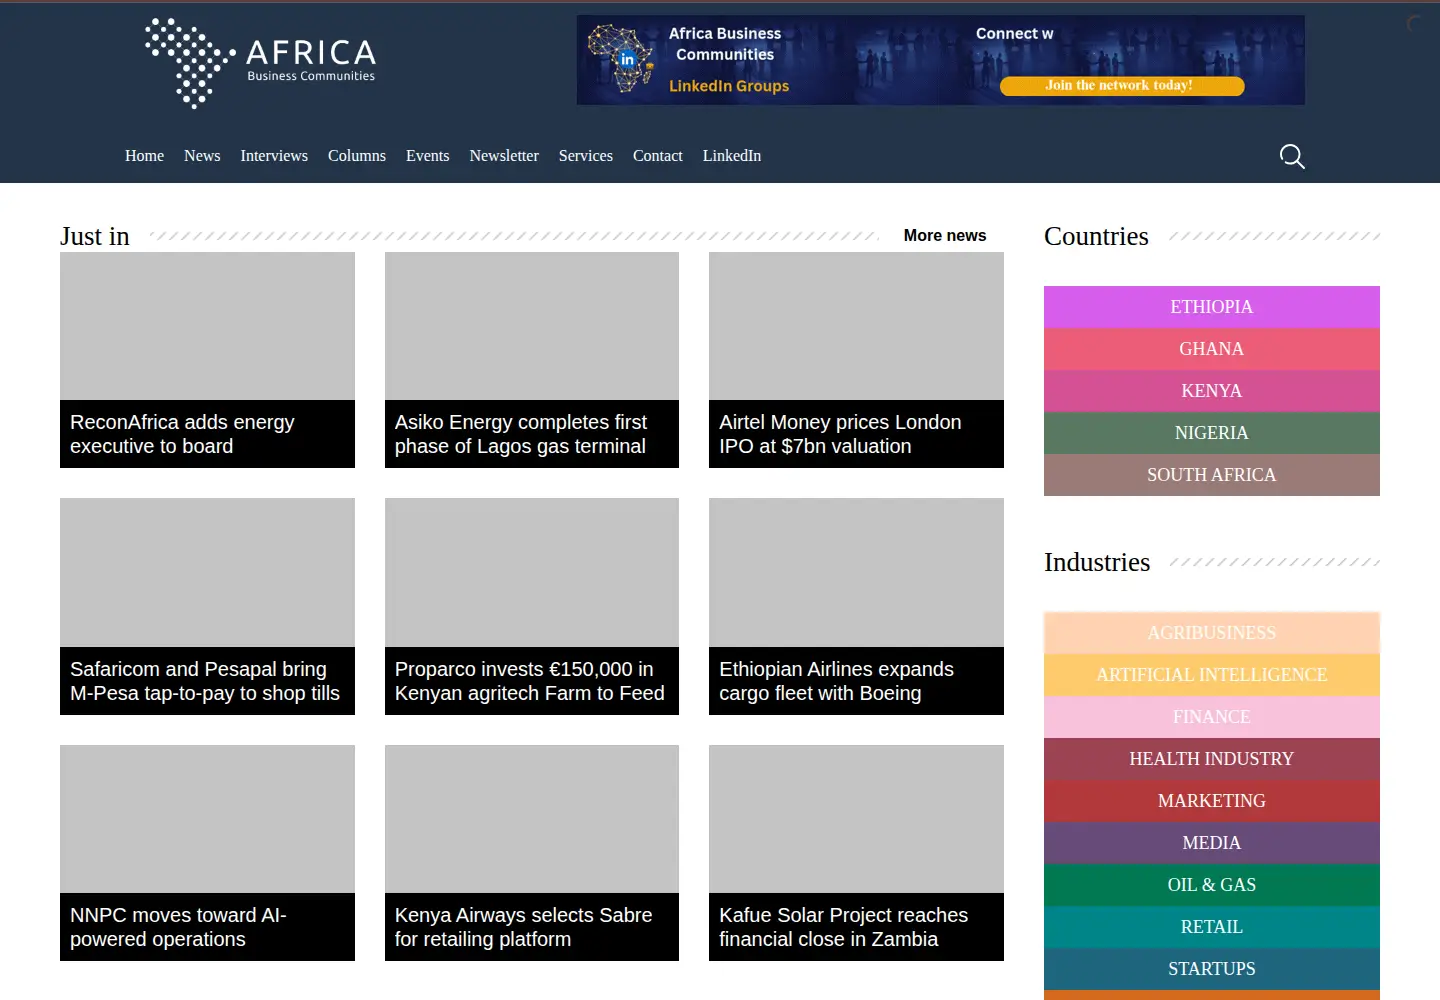Viewport: 1440px width, 1000px height.
Task: Click the Africa Business Communities logo
Action: click(x=261, y=62)
